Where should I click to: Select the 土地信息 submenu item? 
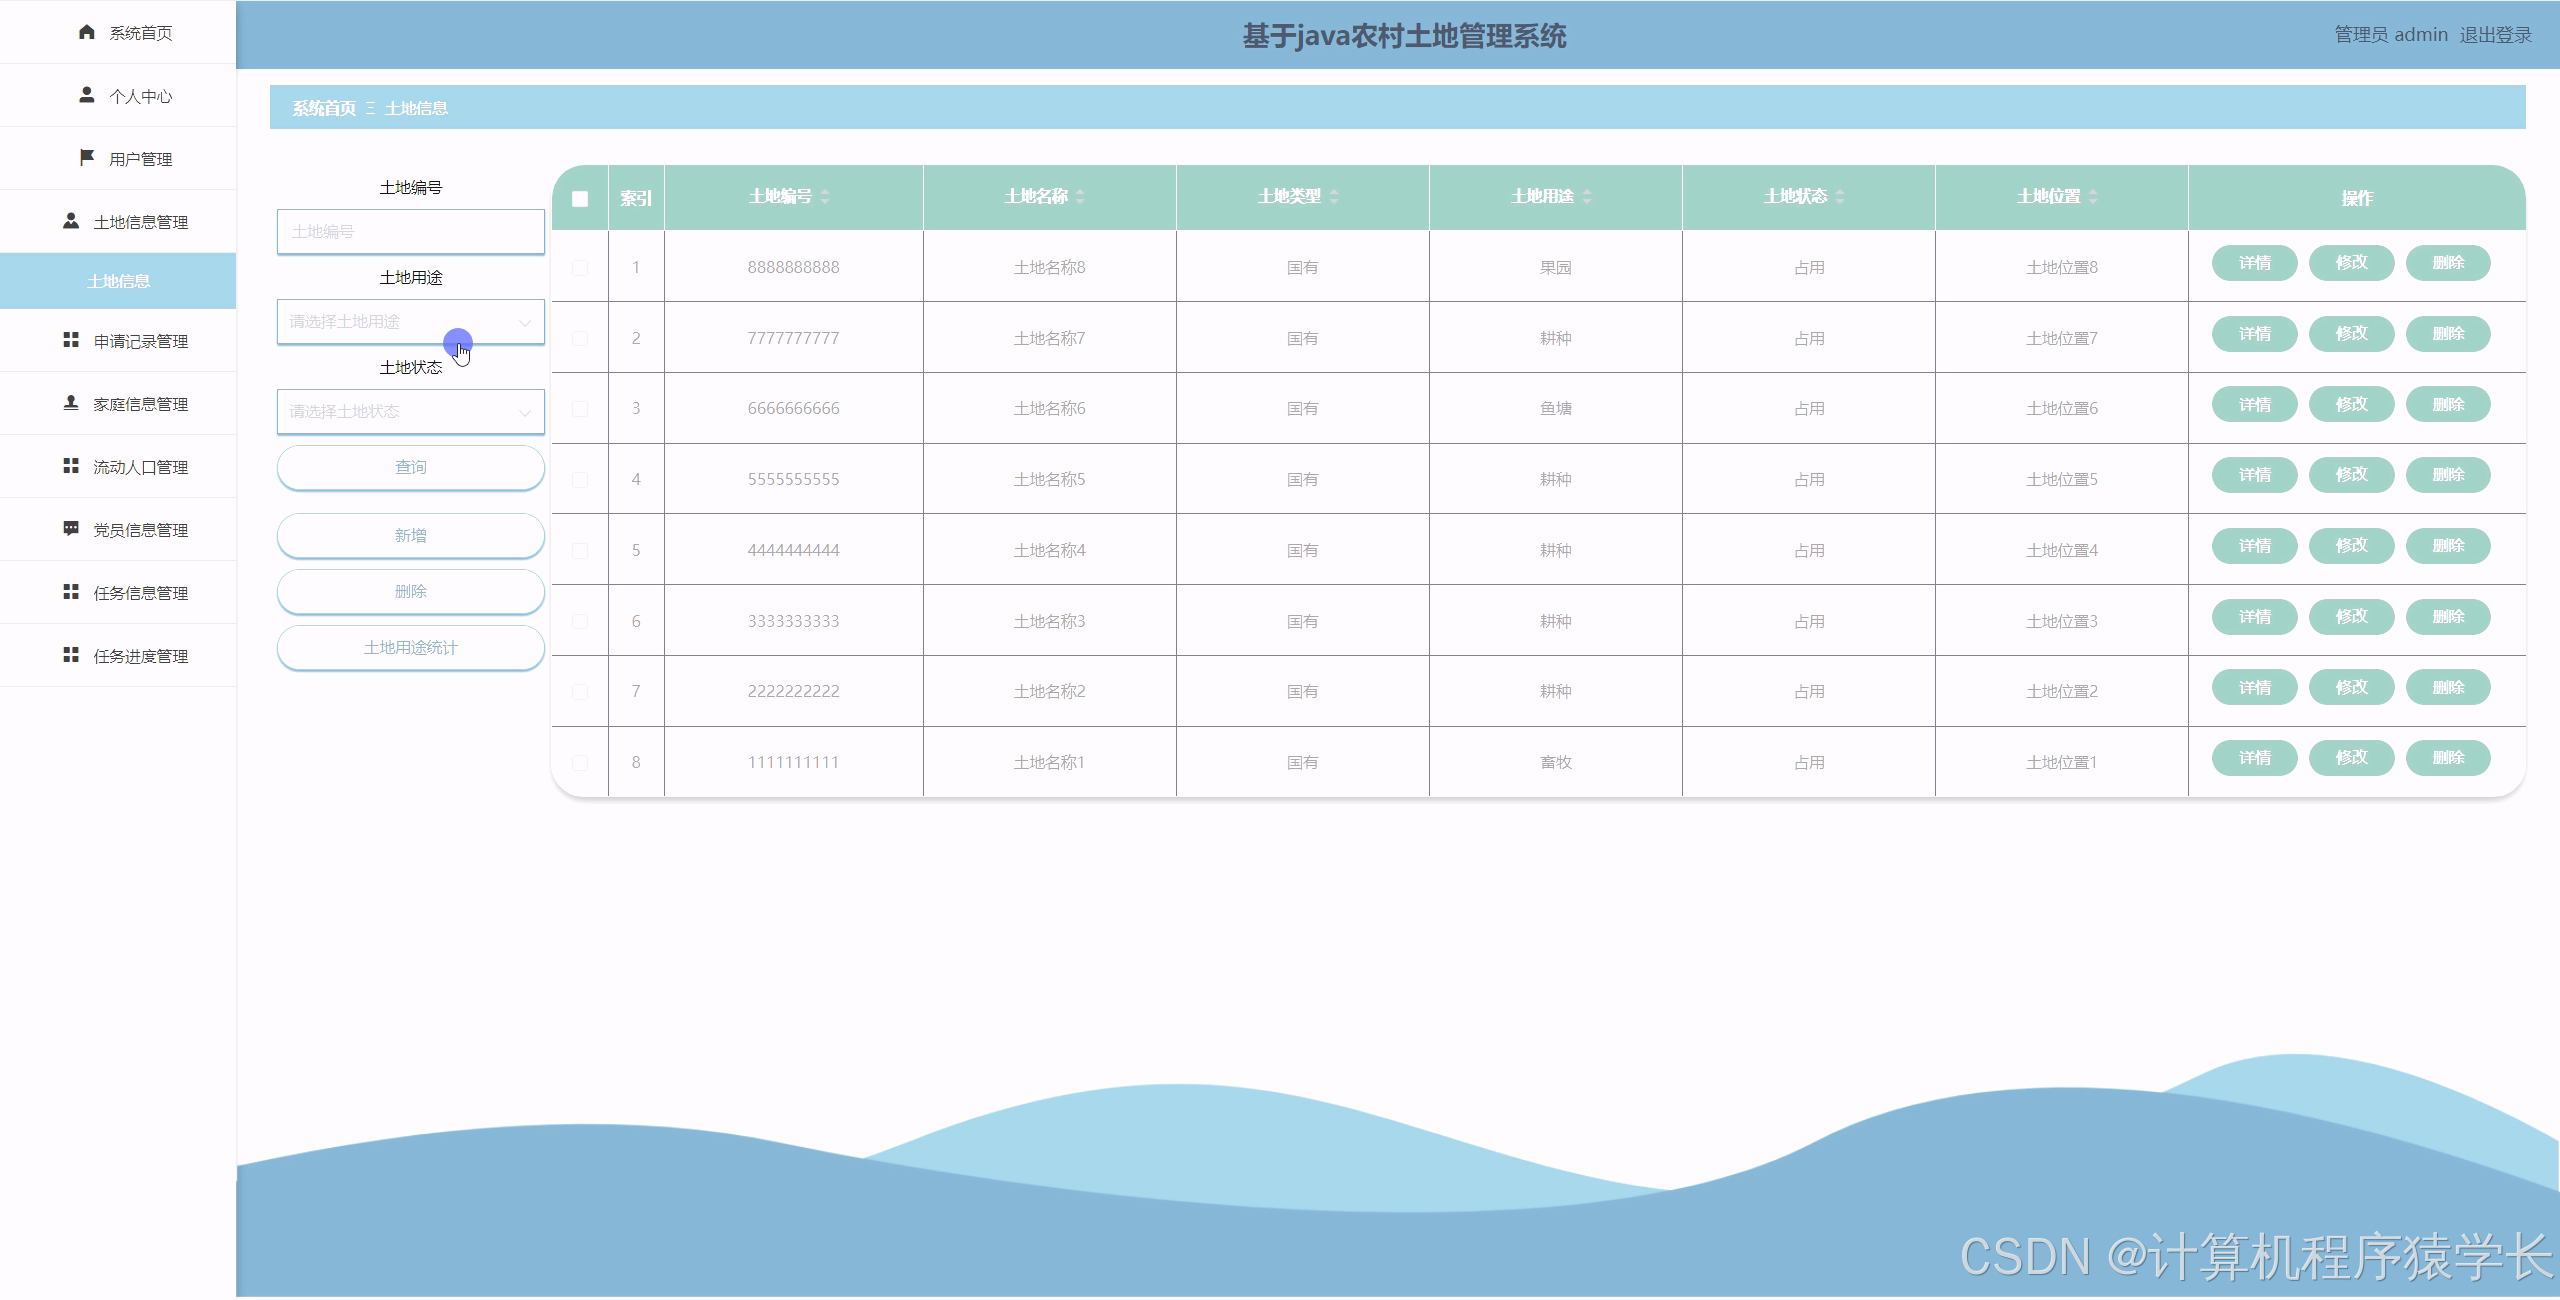[118, 282]
